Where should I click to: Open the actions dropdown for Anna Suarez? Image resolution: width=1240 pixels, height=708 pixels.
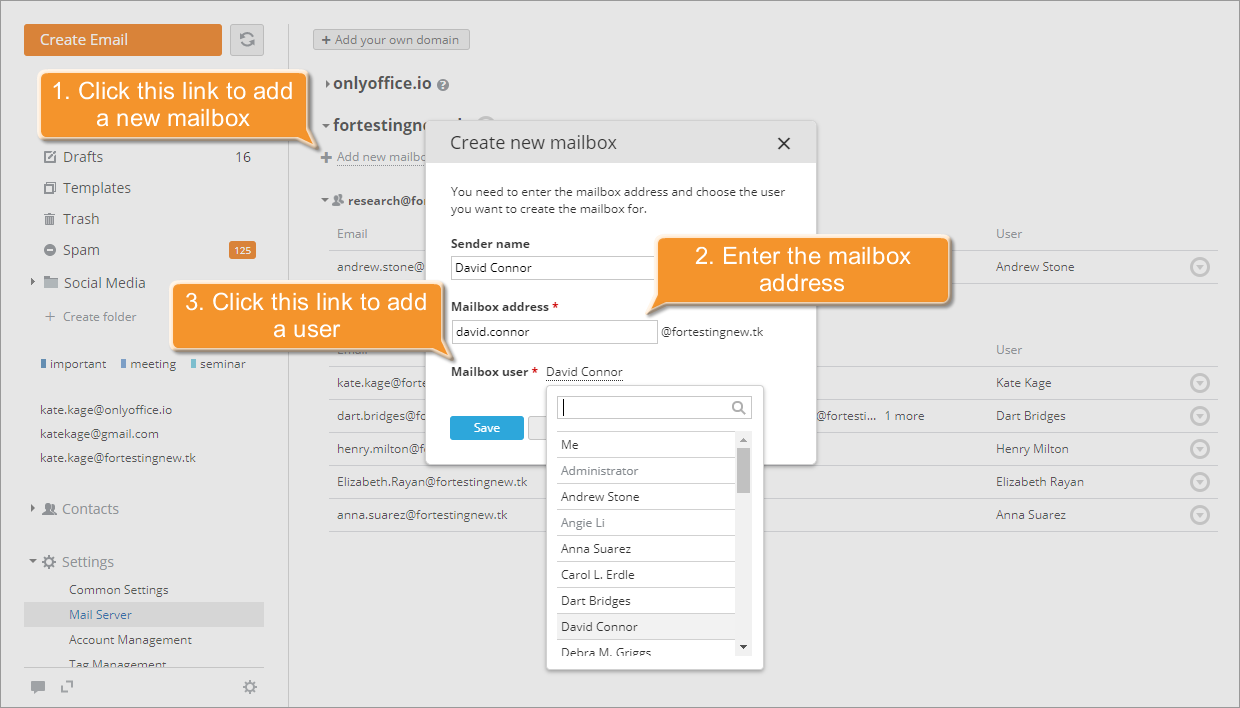tap(1200, 515)
